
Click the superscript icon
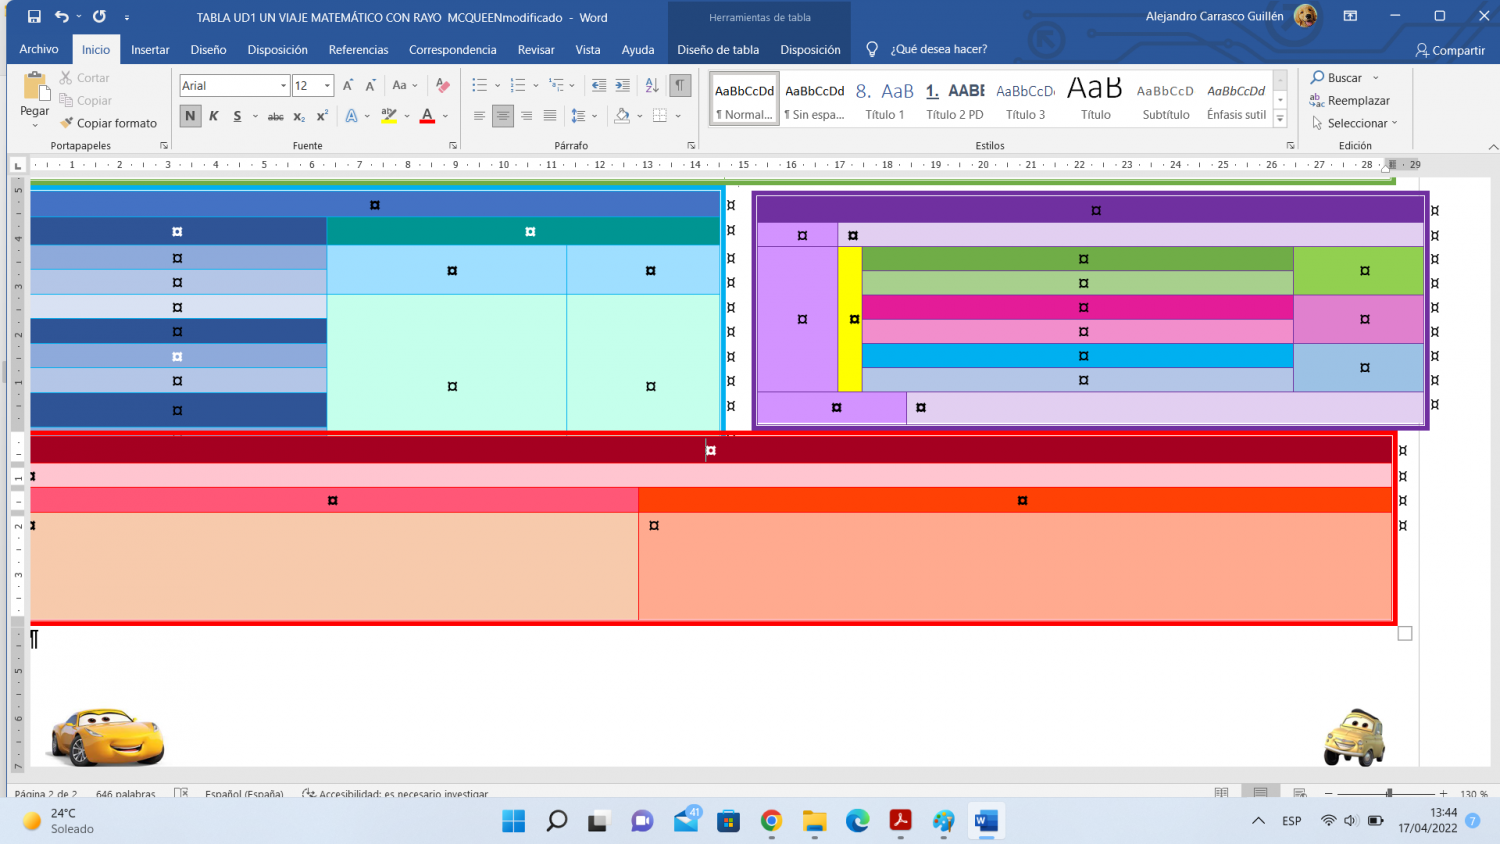click(322, 116)
